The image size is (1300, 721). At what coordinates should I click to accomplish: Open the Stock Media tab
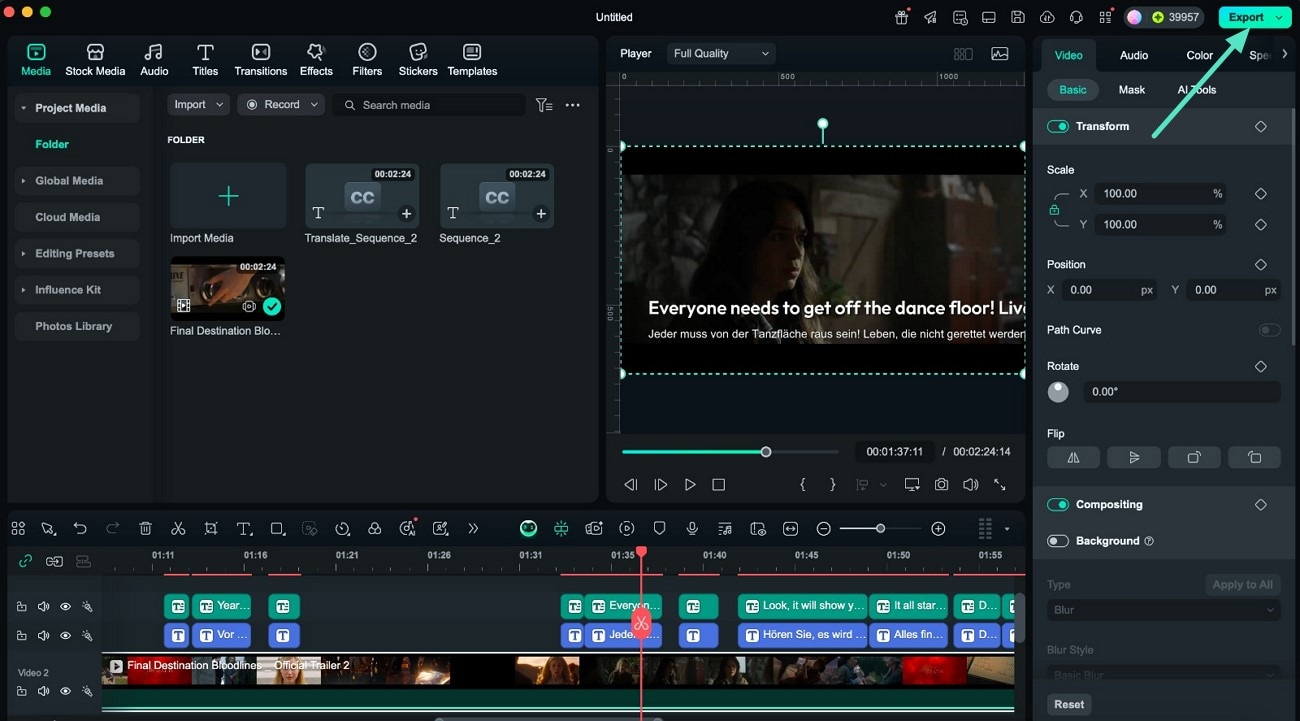(95, 60)
